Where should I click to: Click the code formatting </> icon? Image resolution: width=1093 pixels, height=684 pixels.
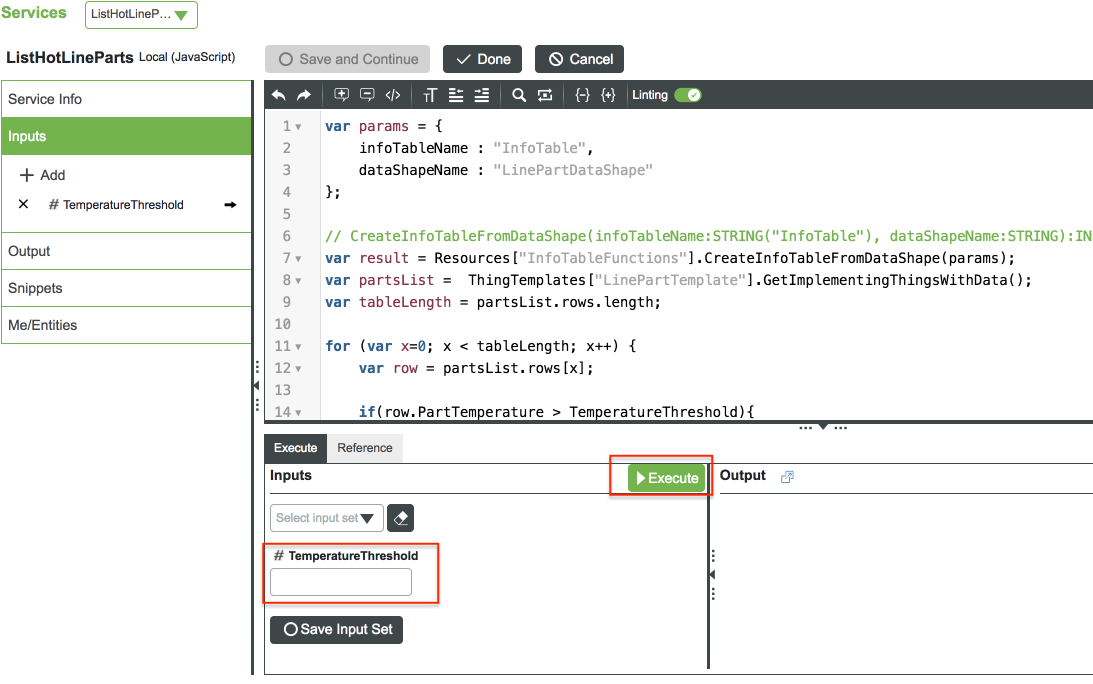[x=393, y=94]
